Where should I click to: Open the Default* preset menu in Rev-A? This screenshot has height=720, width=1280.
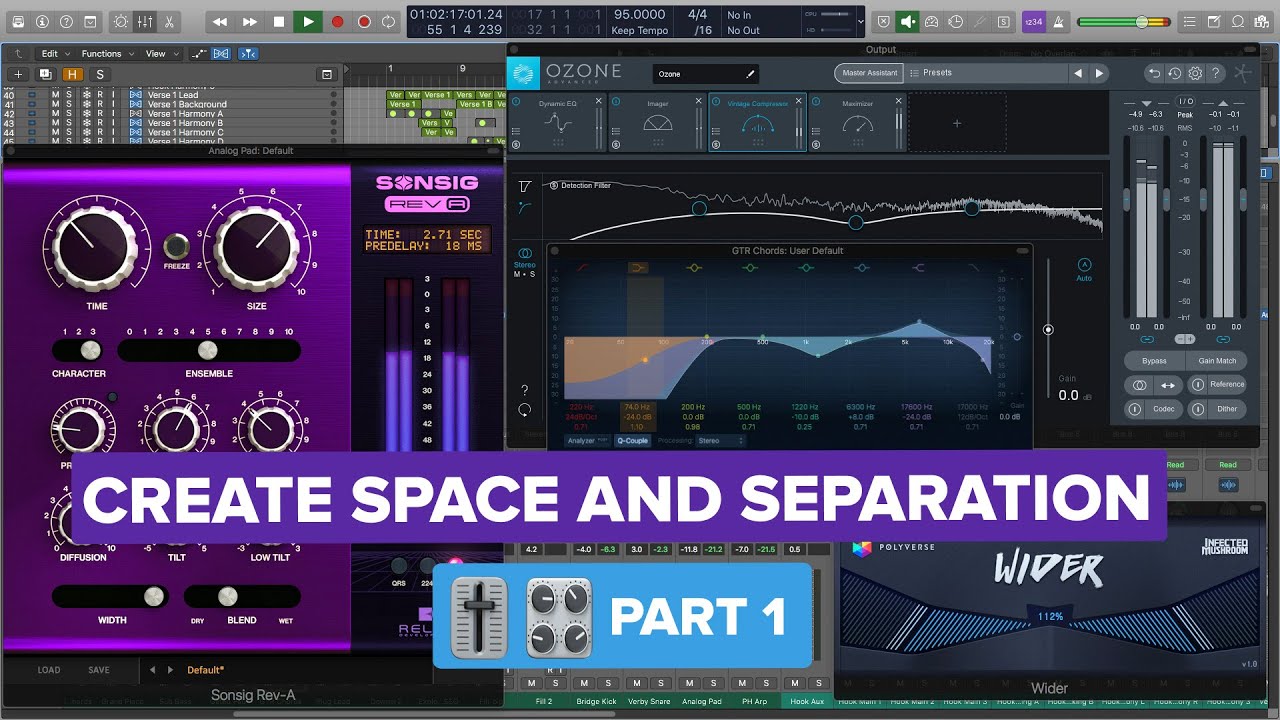pyautogui.click(x=206, y=670)
